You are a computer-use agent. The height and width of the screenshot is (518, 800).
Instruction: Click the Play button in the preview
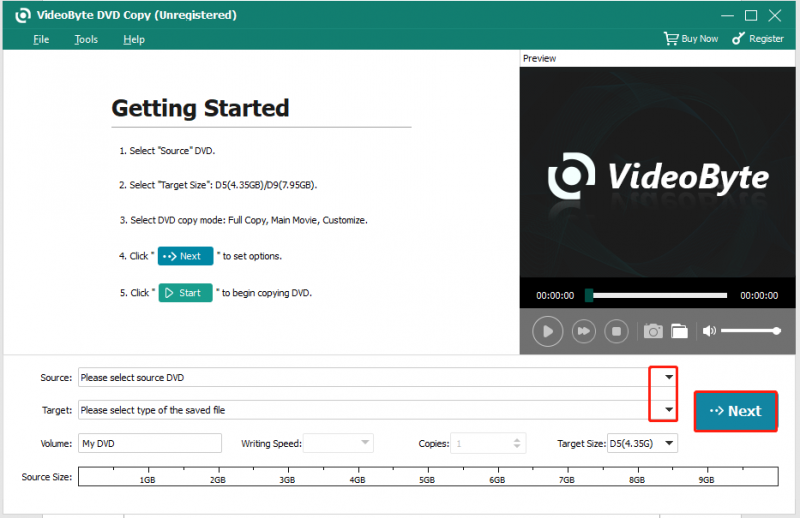coord(547,331)
